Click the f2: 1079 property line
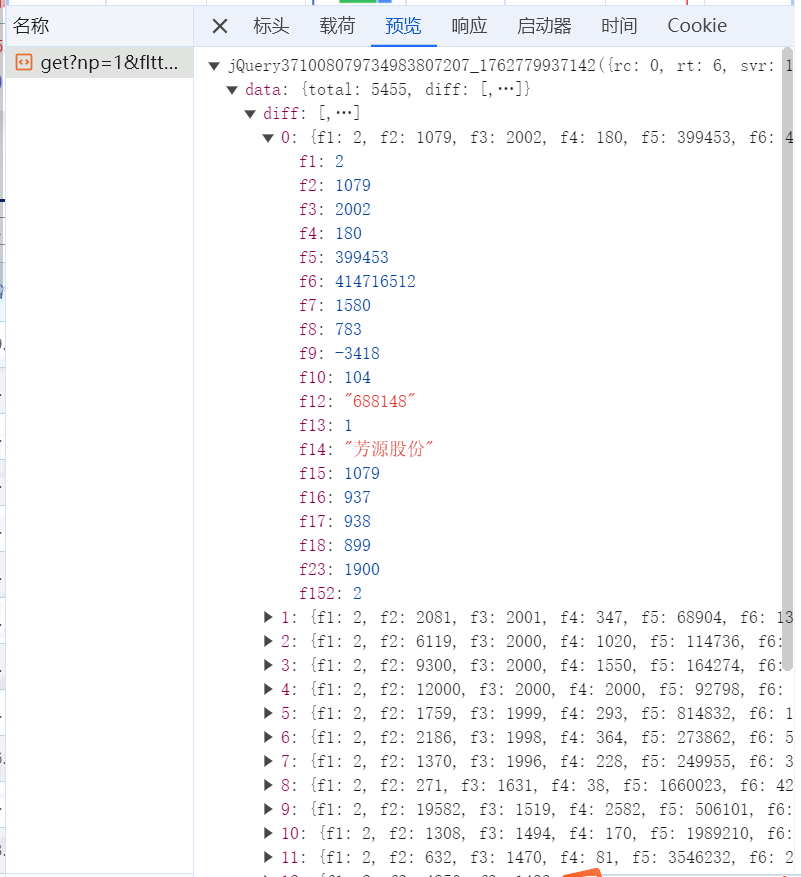 click(x=334, y=186)
